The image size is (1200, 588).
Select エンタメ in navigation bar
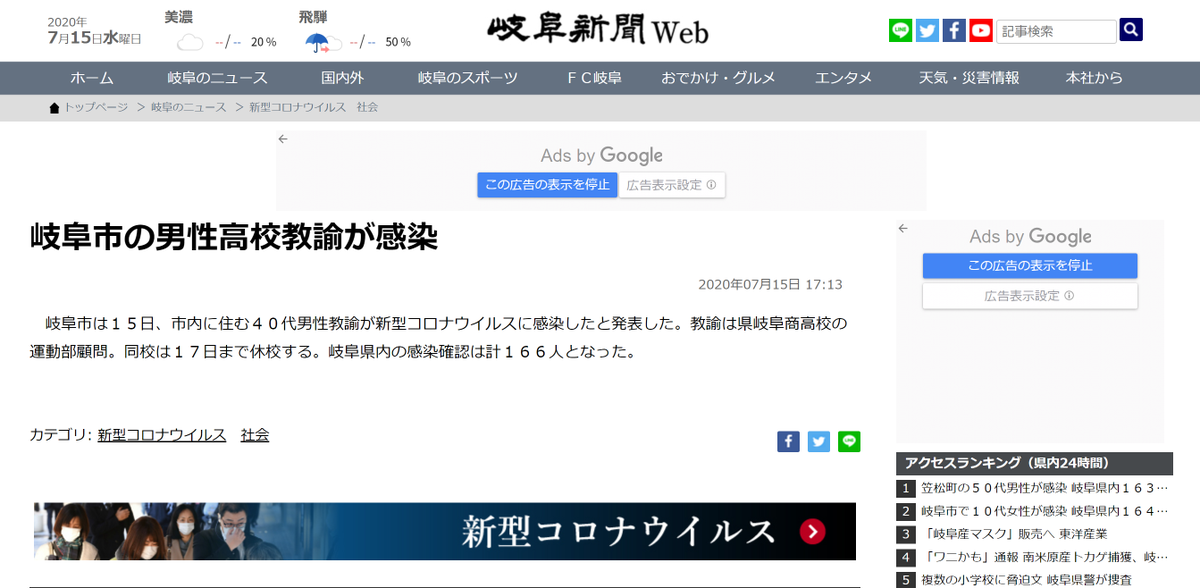pos(843,78)
